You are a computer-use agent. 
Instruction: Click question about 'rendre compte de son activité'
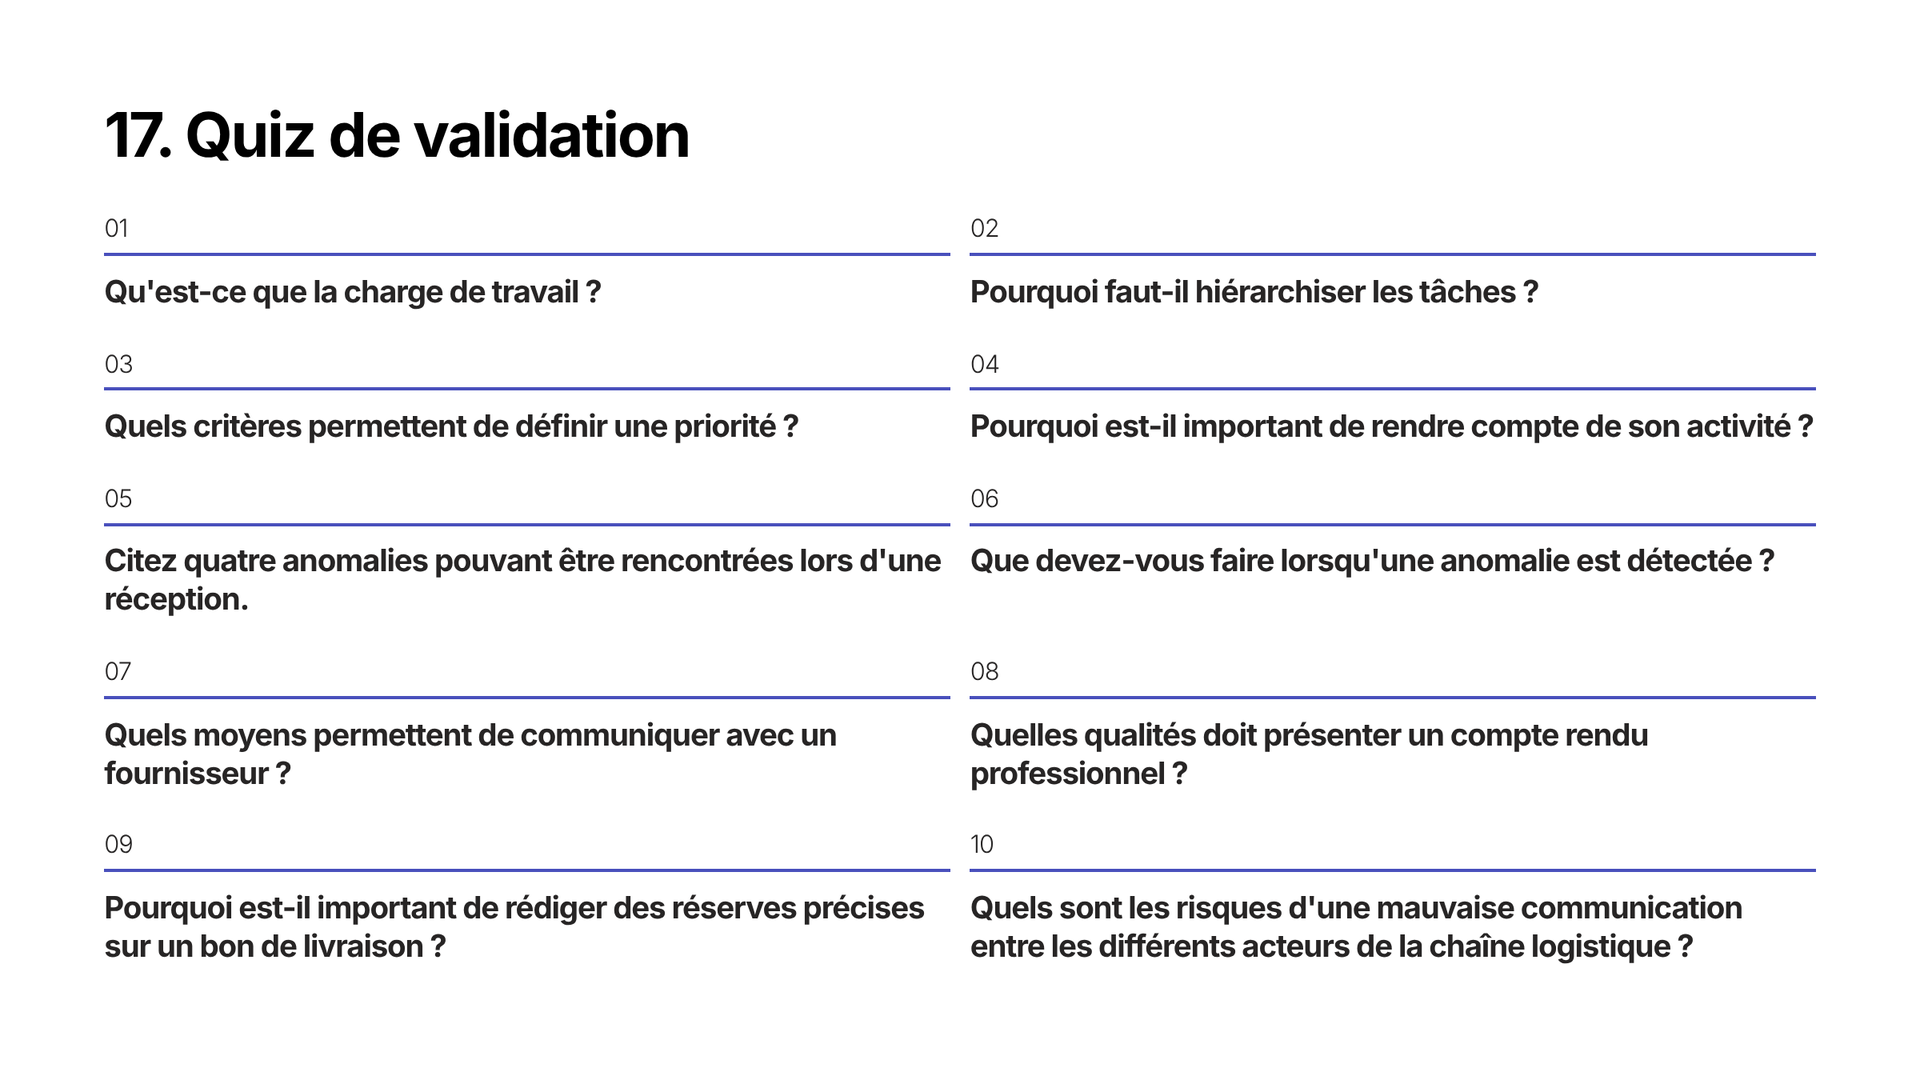coord(1392,427)
